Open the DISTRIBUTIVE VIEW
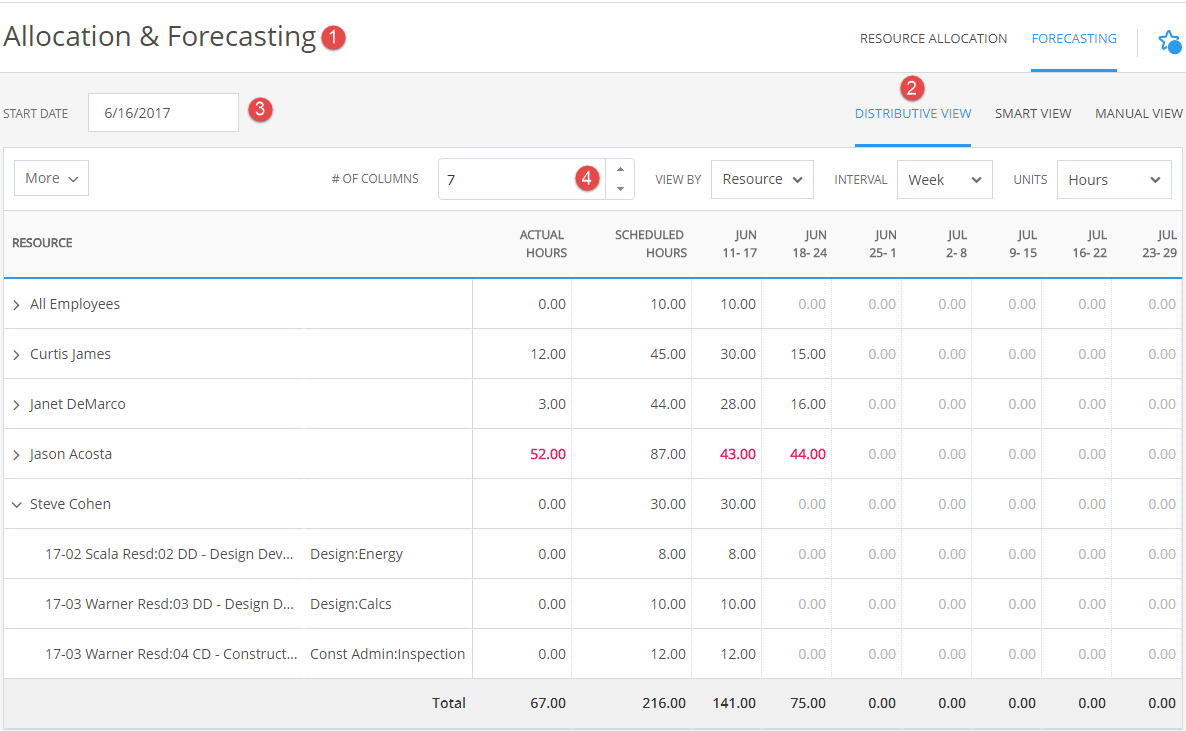 coord(912,113)
